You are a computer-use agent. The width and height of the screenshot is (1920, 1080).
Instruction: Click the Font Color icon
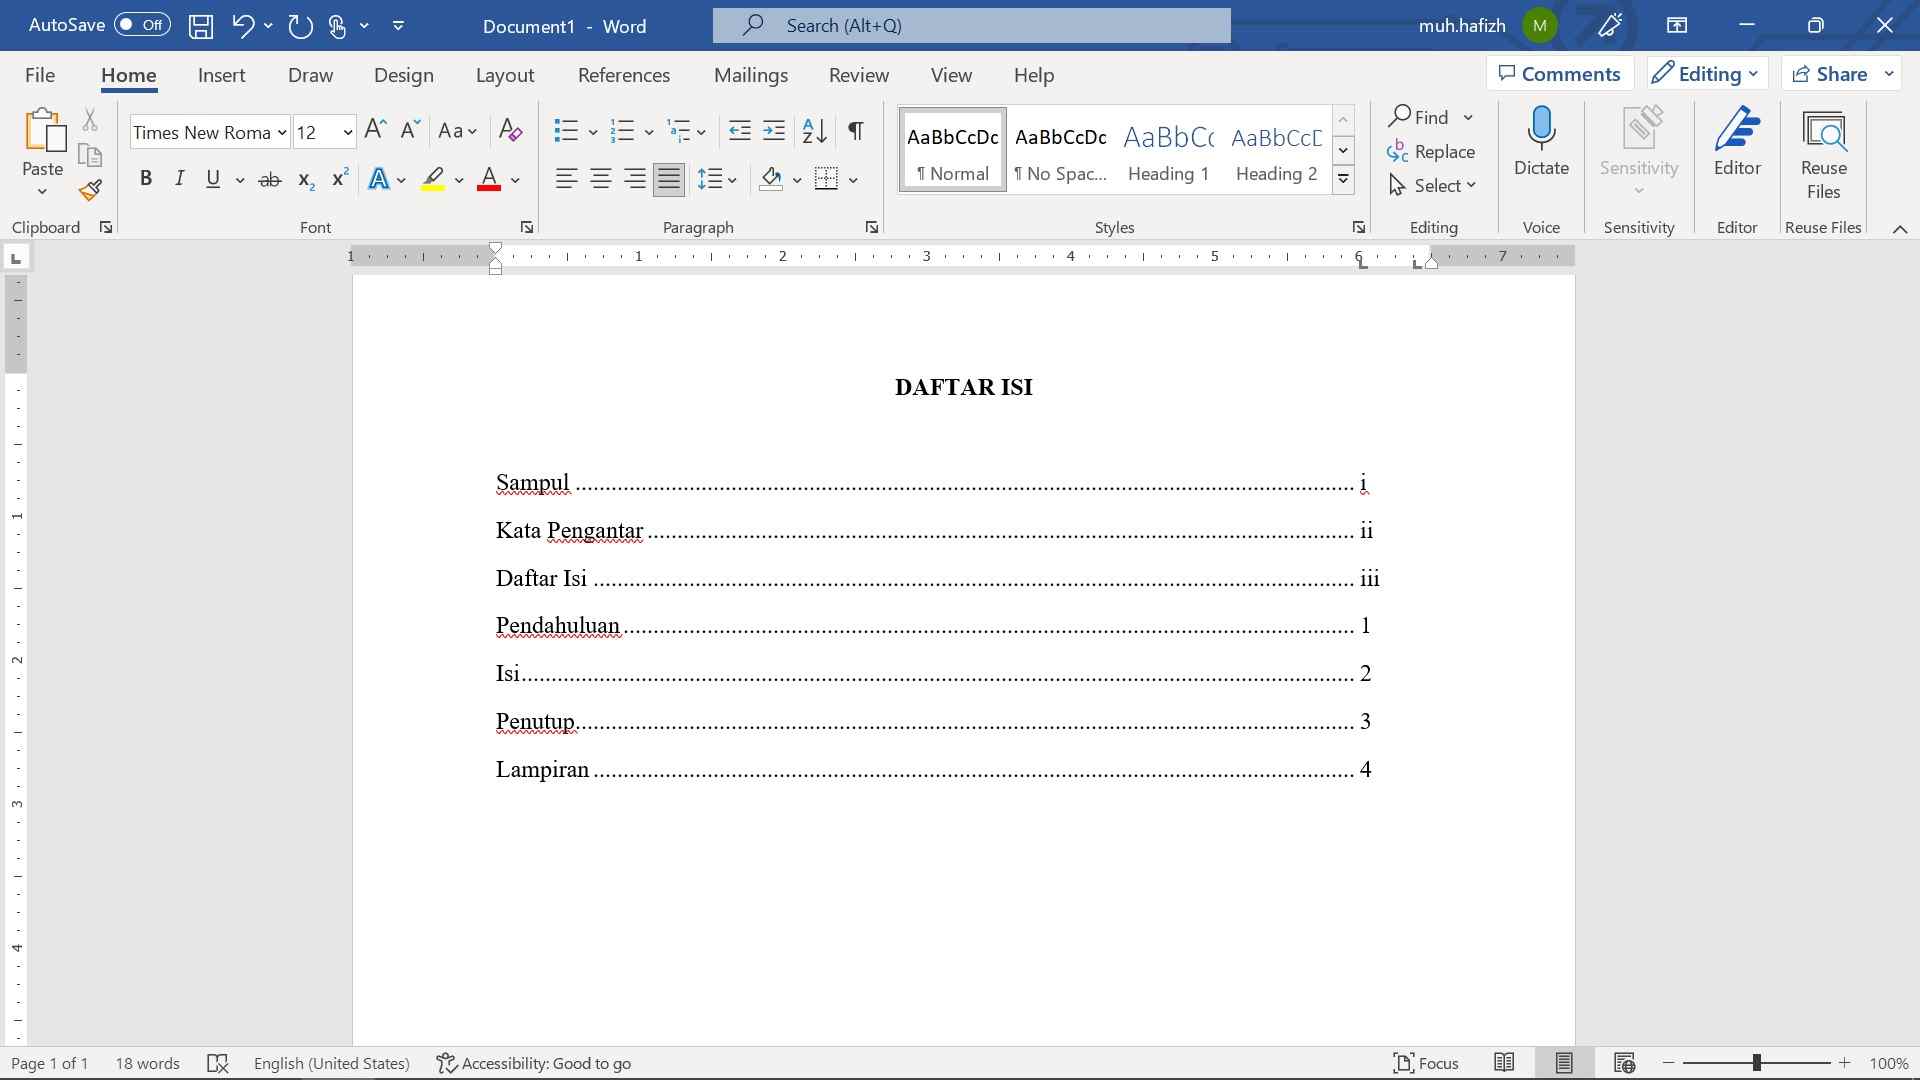[489, 178]
